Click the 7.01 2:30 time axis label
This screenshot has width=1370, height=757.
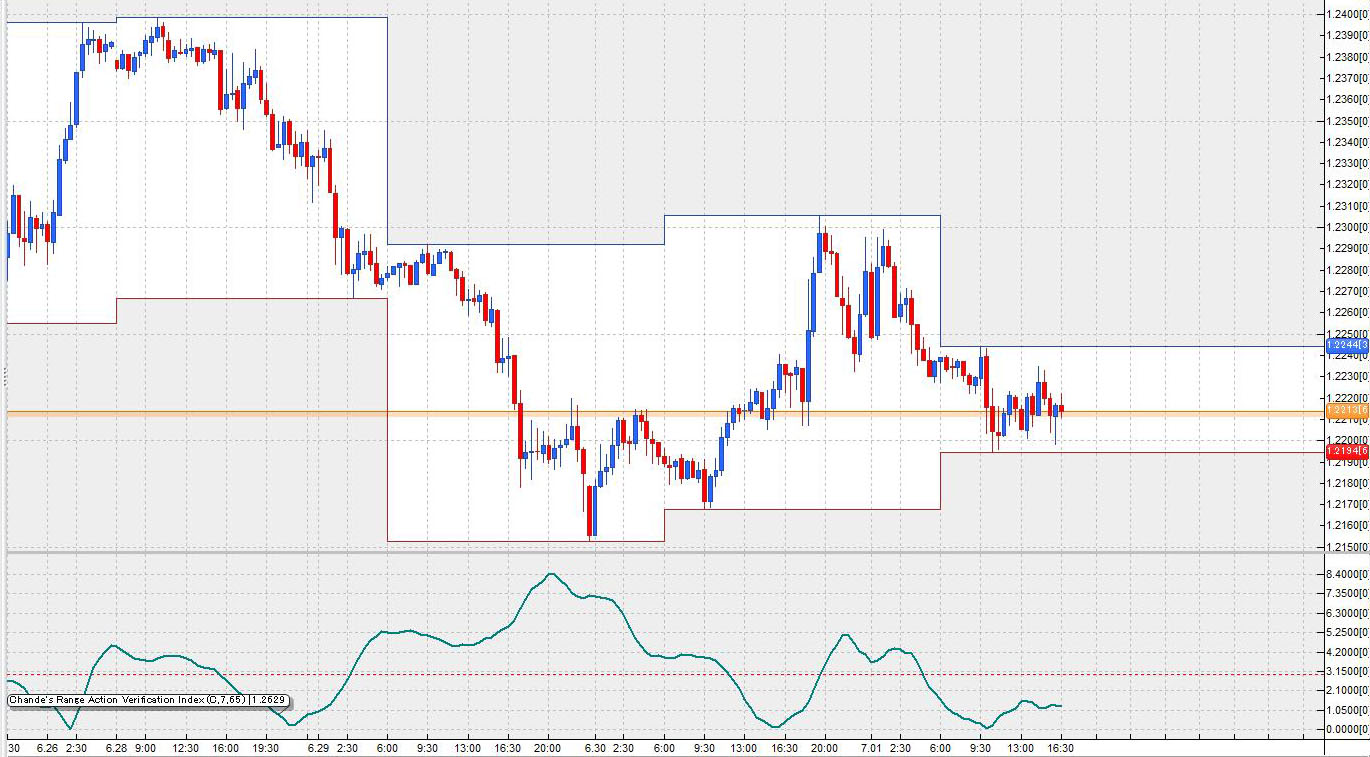pyautogui.click(x=885, y=748)
